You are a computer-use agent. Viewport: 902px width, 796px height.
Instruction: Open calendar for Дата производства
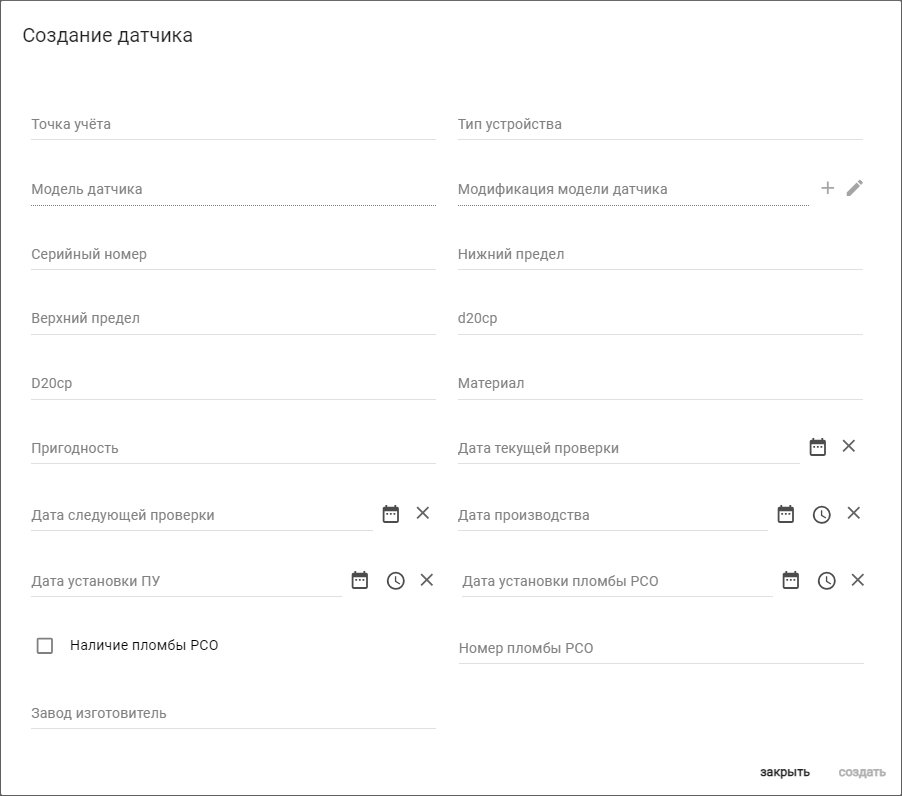click(x=786, y=514)
